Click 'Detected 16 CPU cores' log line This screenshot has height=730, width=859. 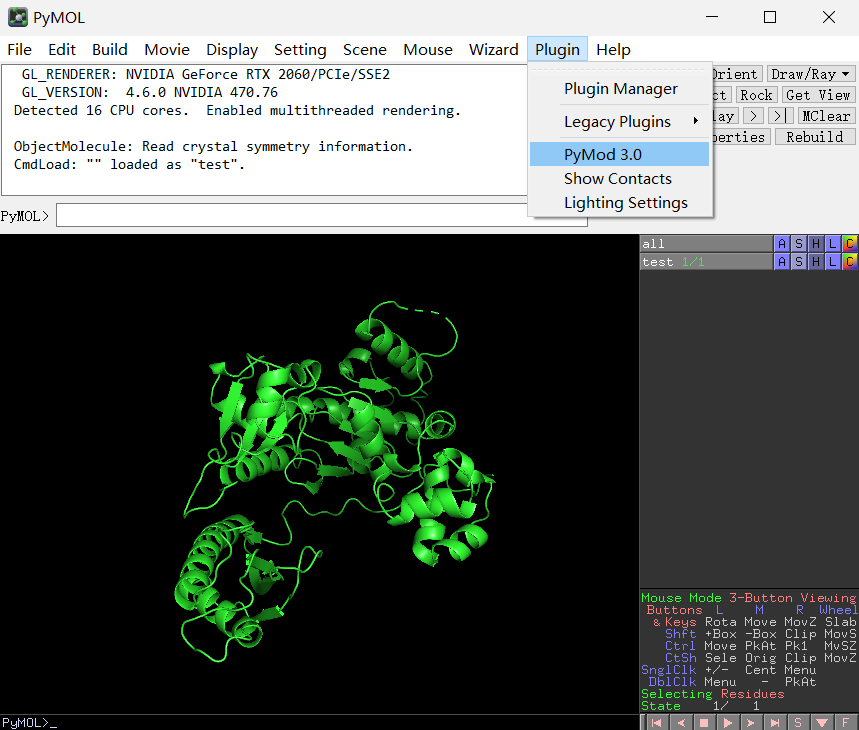tap(237, 110)
